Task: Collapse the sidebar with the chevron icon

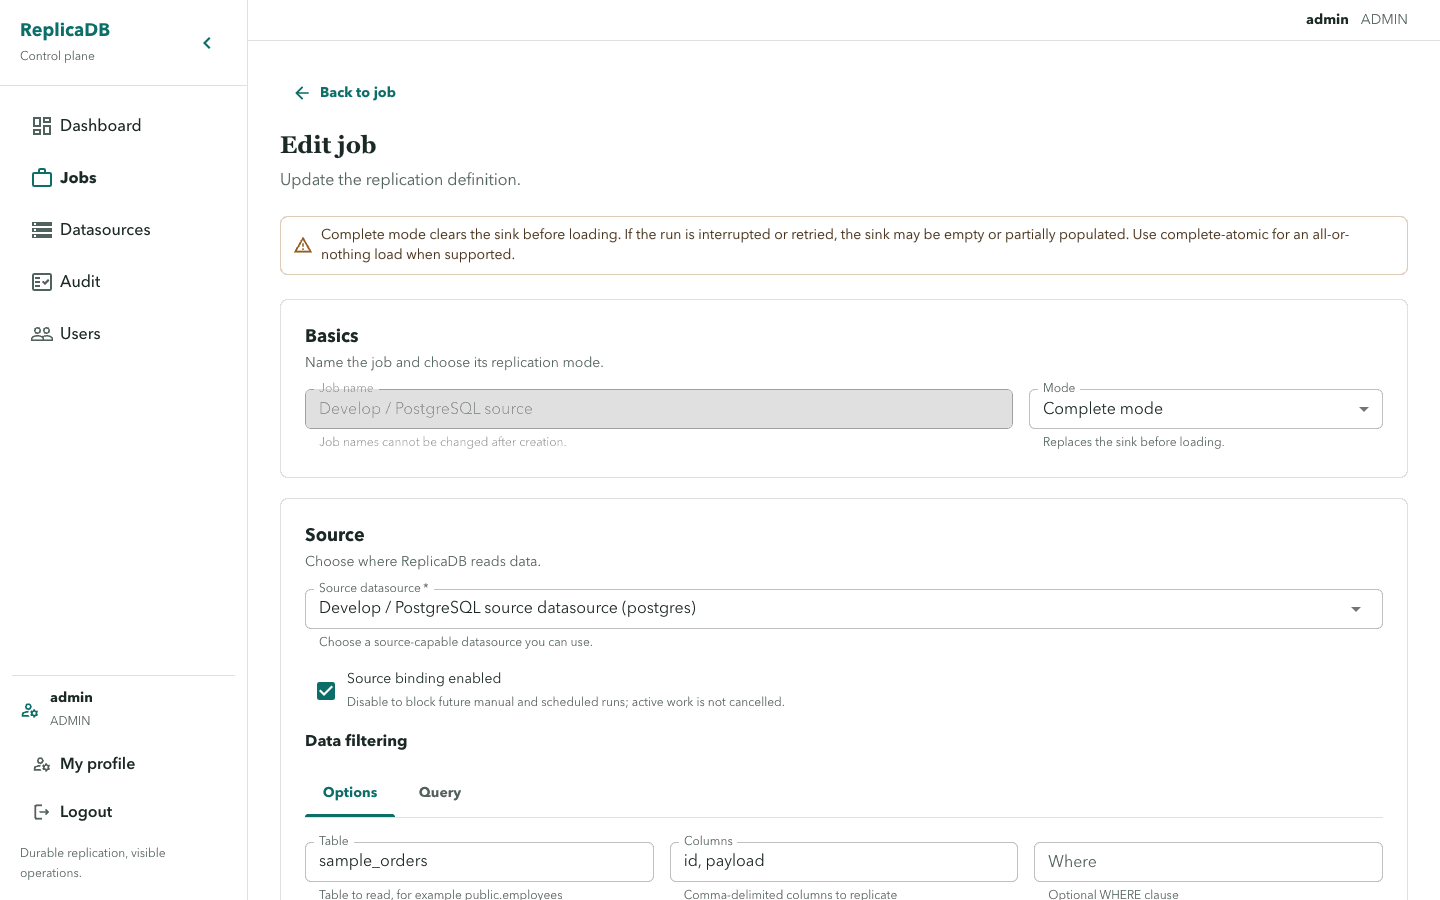Action: click(207, 43)
